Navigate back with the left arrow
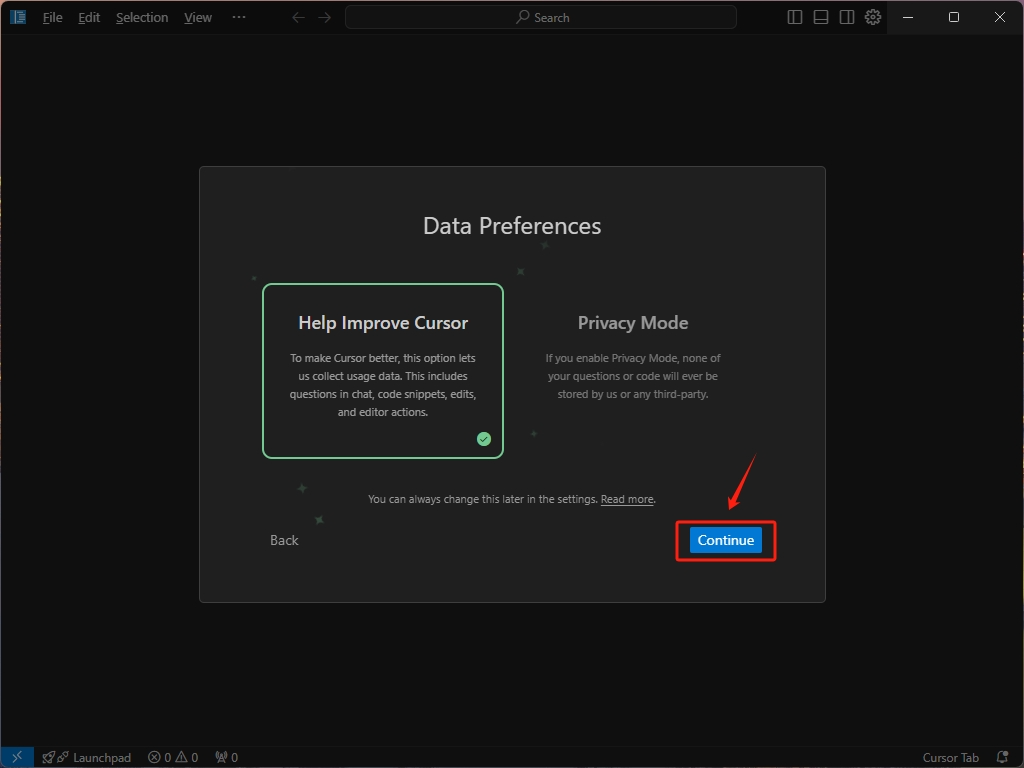The image size is (1024, 768). tap(298, 18)
